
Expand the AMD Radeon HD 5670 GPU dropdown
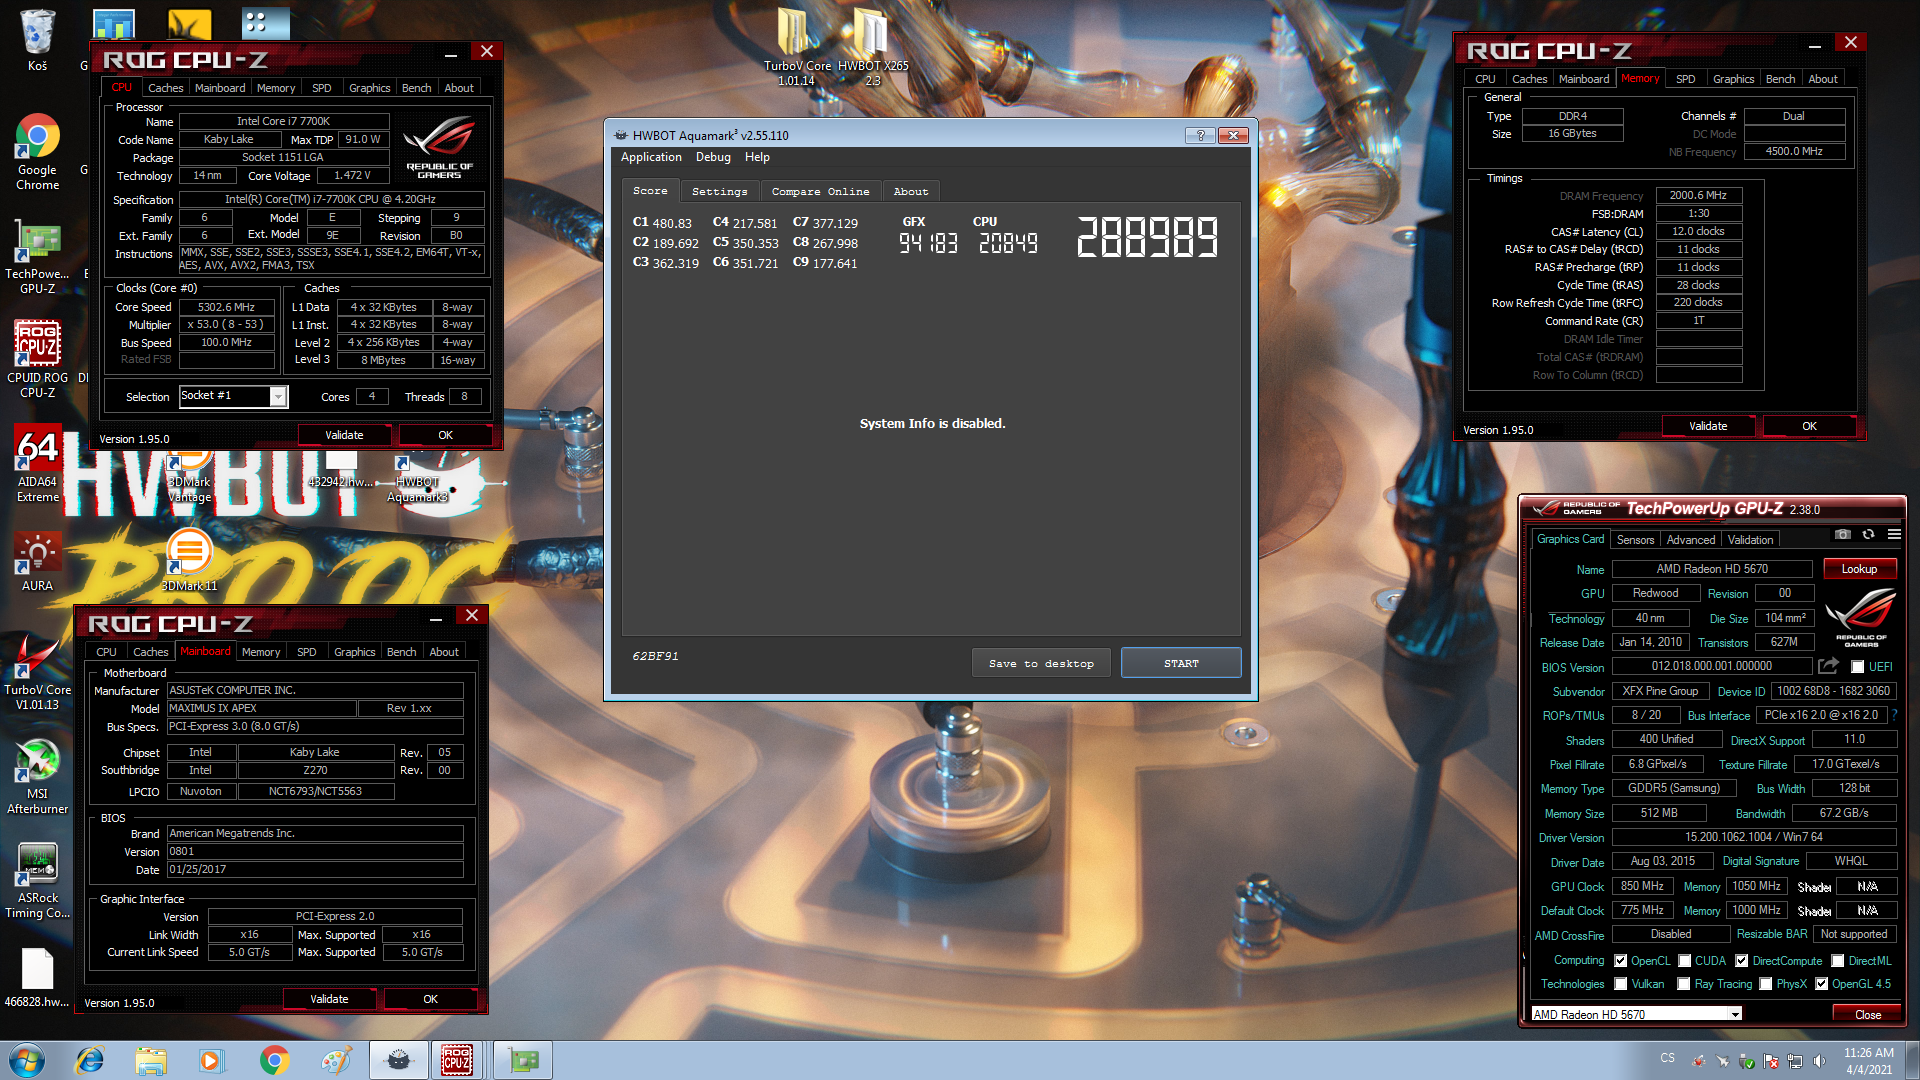pyautogui.click(x=1735, y=1014)
